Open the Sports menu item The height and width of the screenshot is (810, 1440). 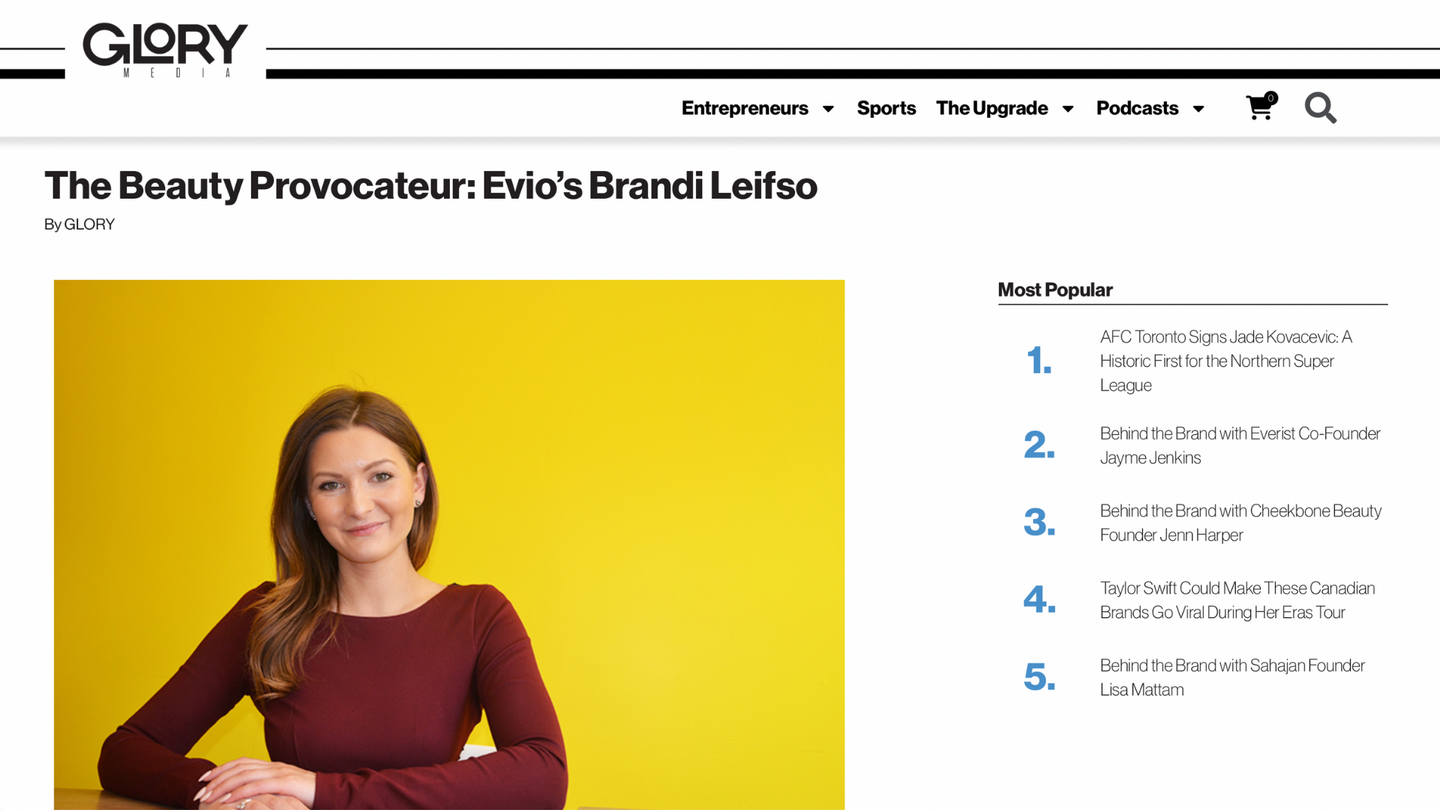886,108
